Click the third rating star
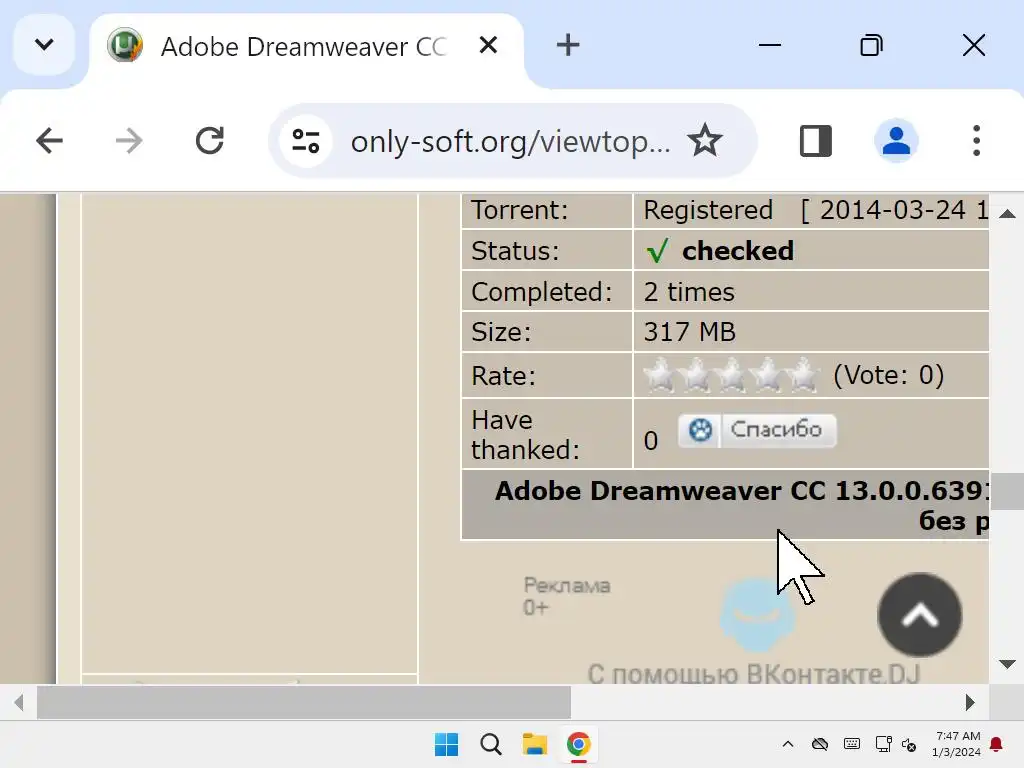Screen dimensions: 1024x768 click(x=731, y=376)
